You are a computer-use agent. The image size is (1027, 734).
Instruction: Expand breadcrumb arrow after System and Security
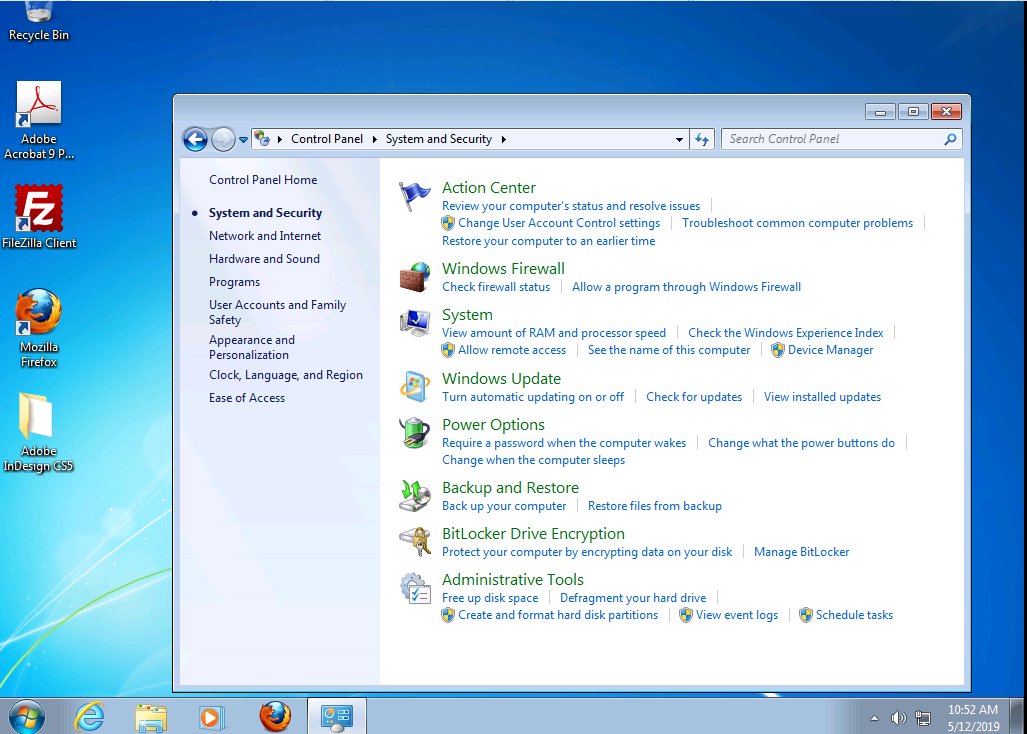point(504,139)
